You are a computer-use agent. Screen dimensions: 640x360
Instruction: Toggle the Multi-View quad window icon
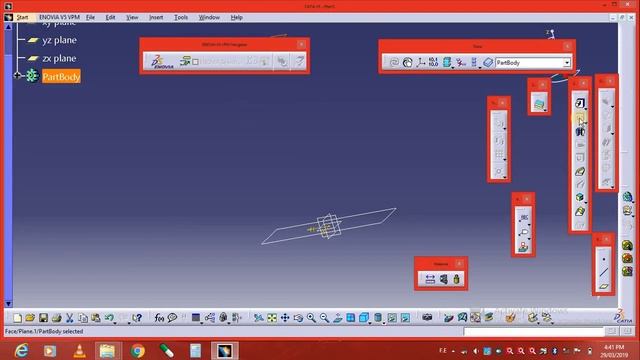point(351,318)
